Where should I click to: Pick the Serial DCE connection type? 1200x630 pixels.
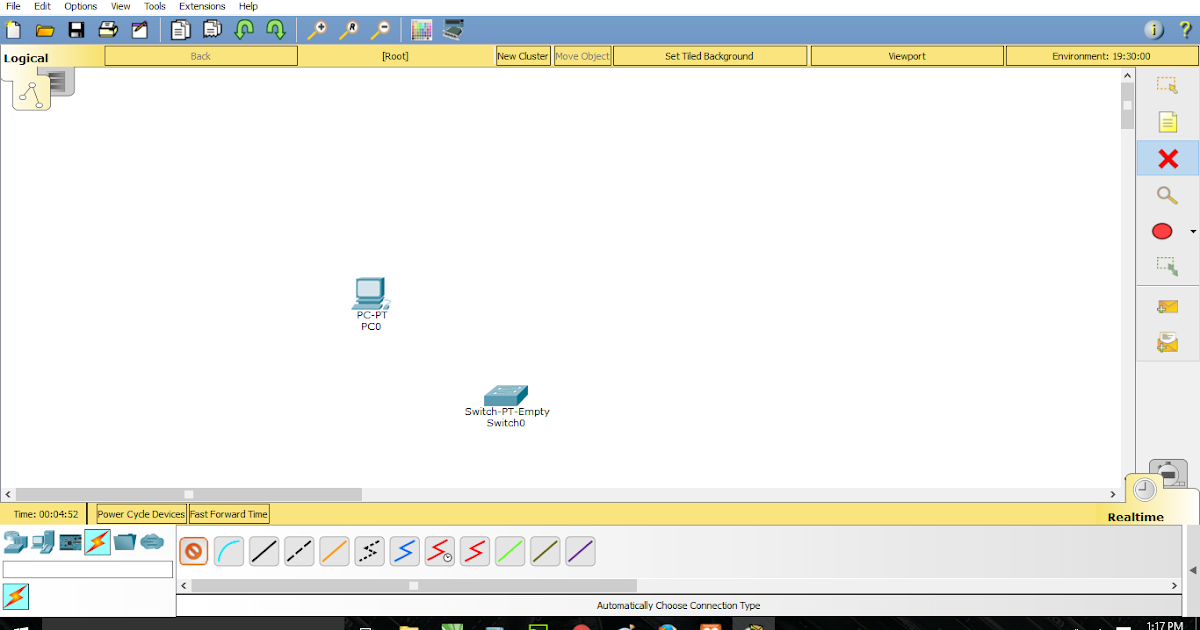click(x=439, y=551)
